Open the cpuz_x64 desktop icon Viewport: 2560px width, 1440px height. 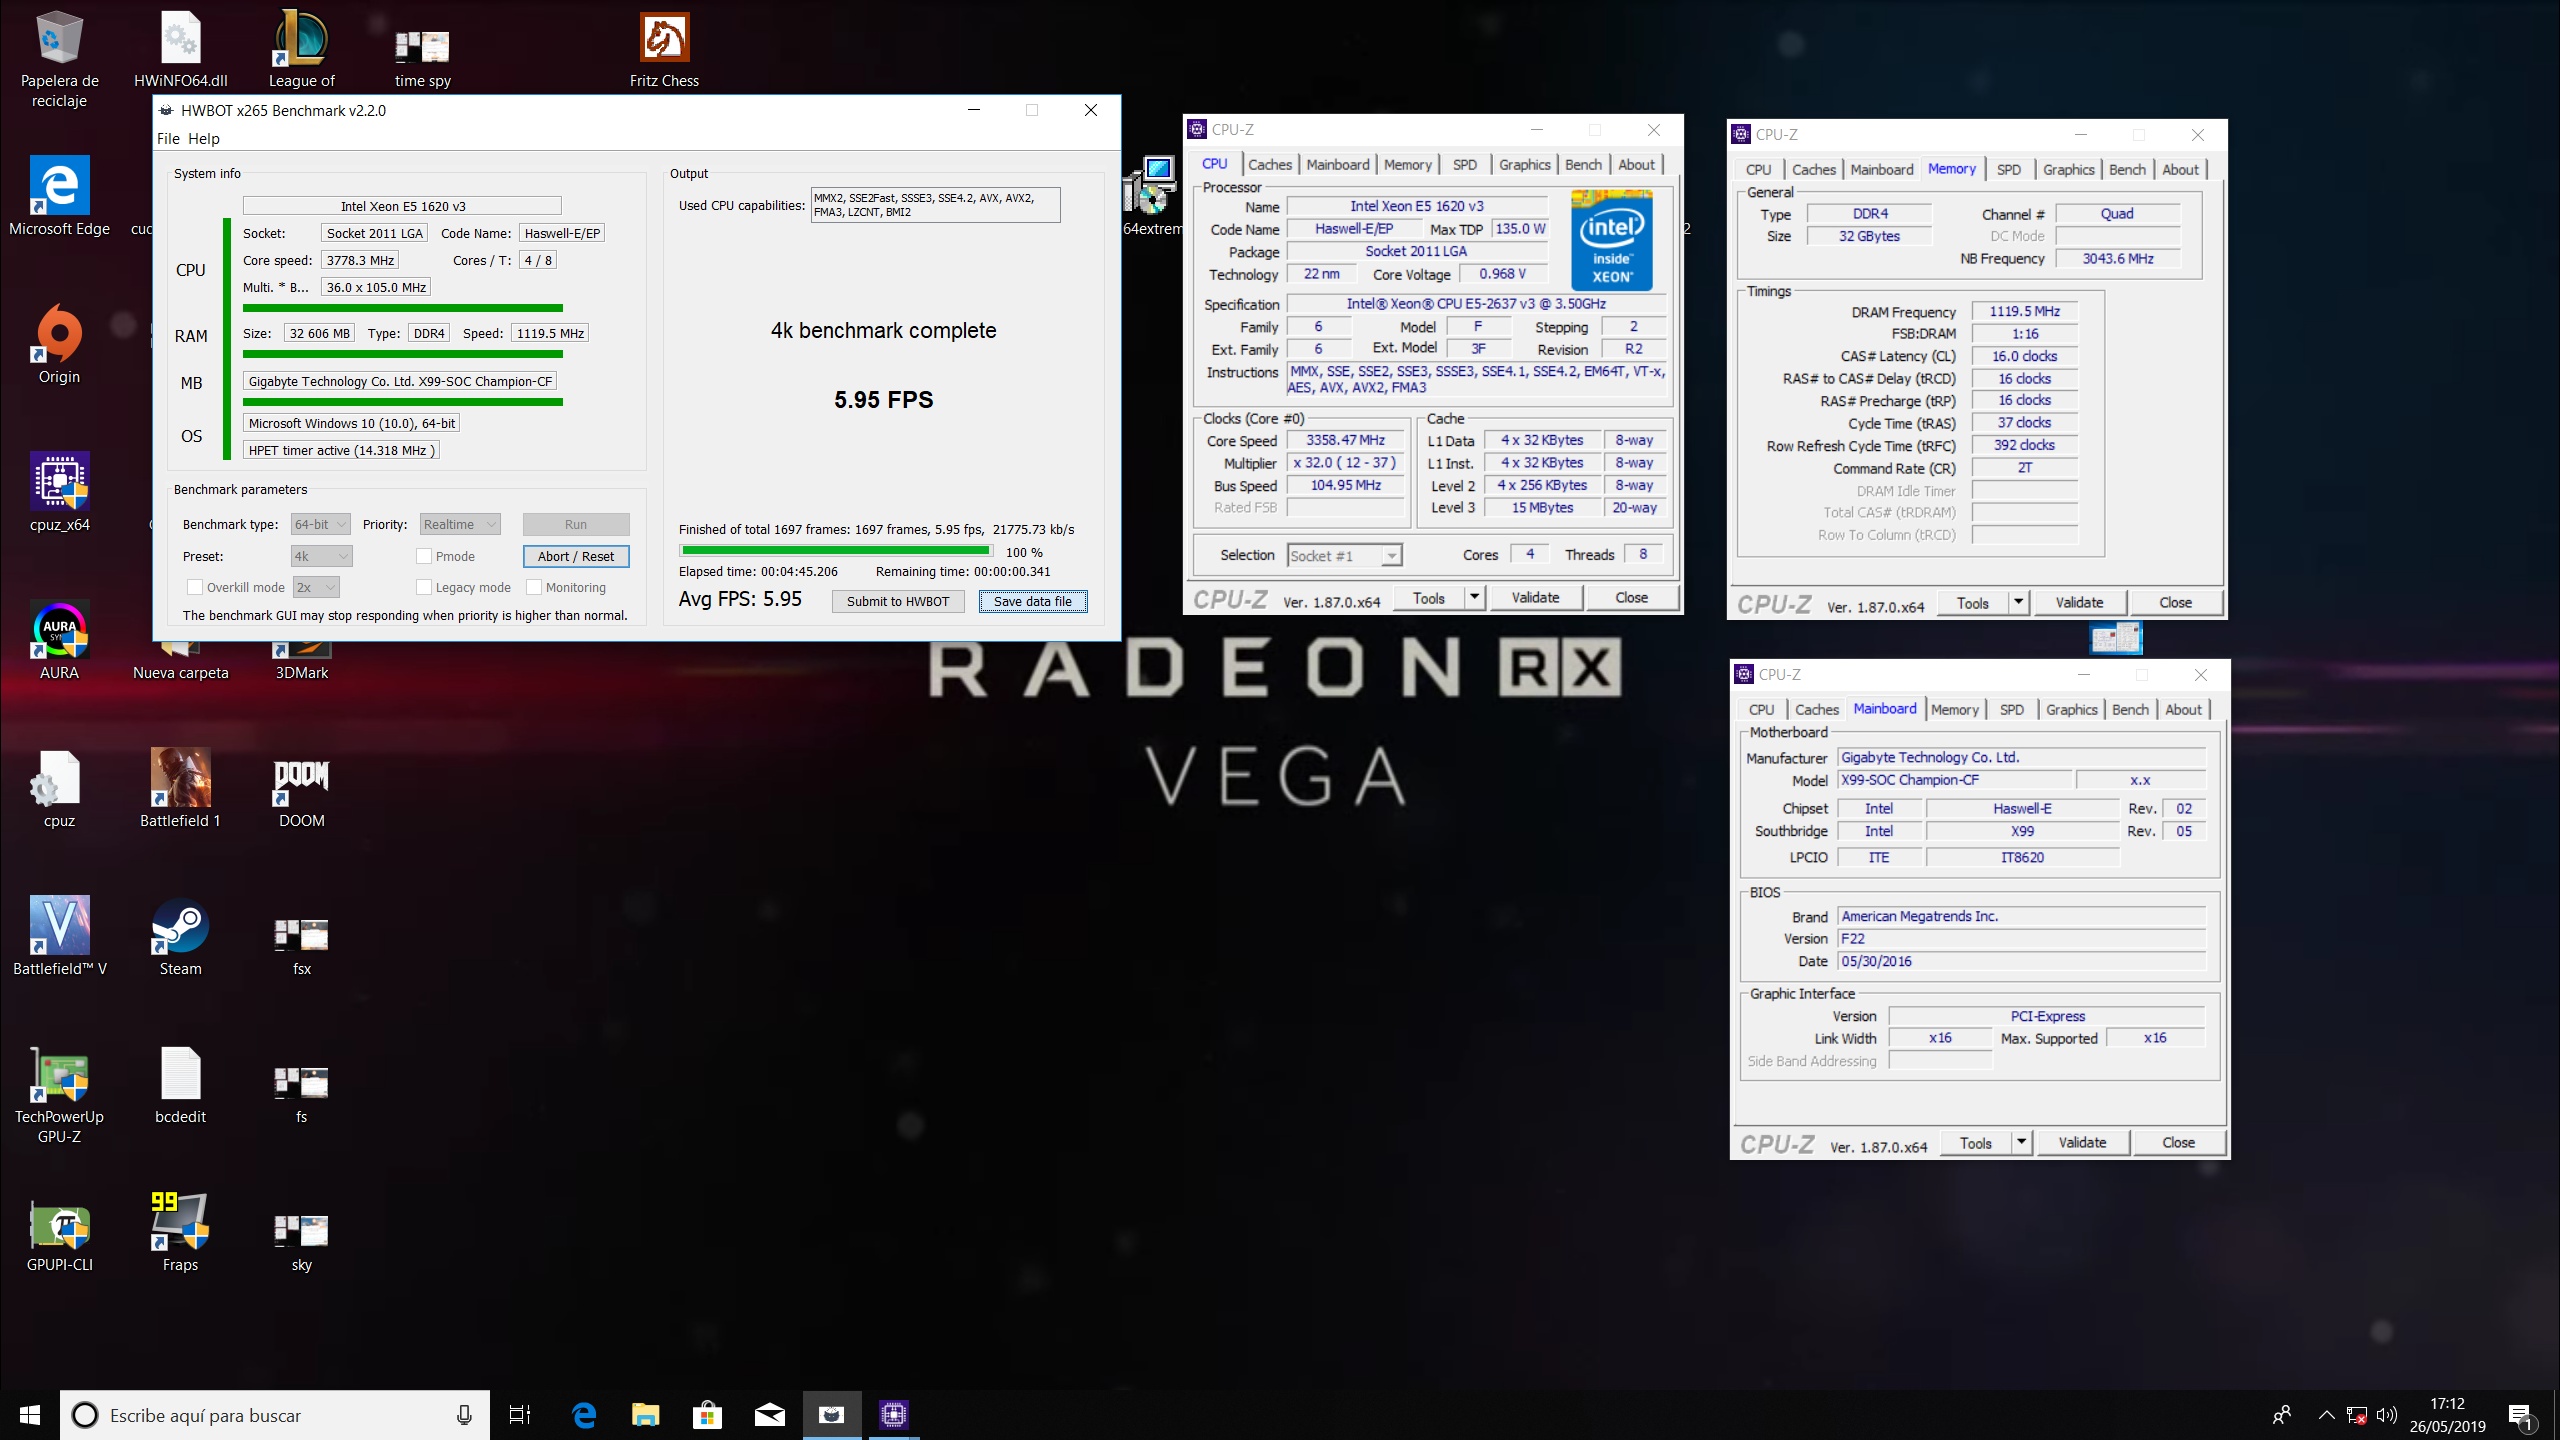59,492
